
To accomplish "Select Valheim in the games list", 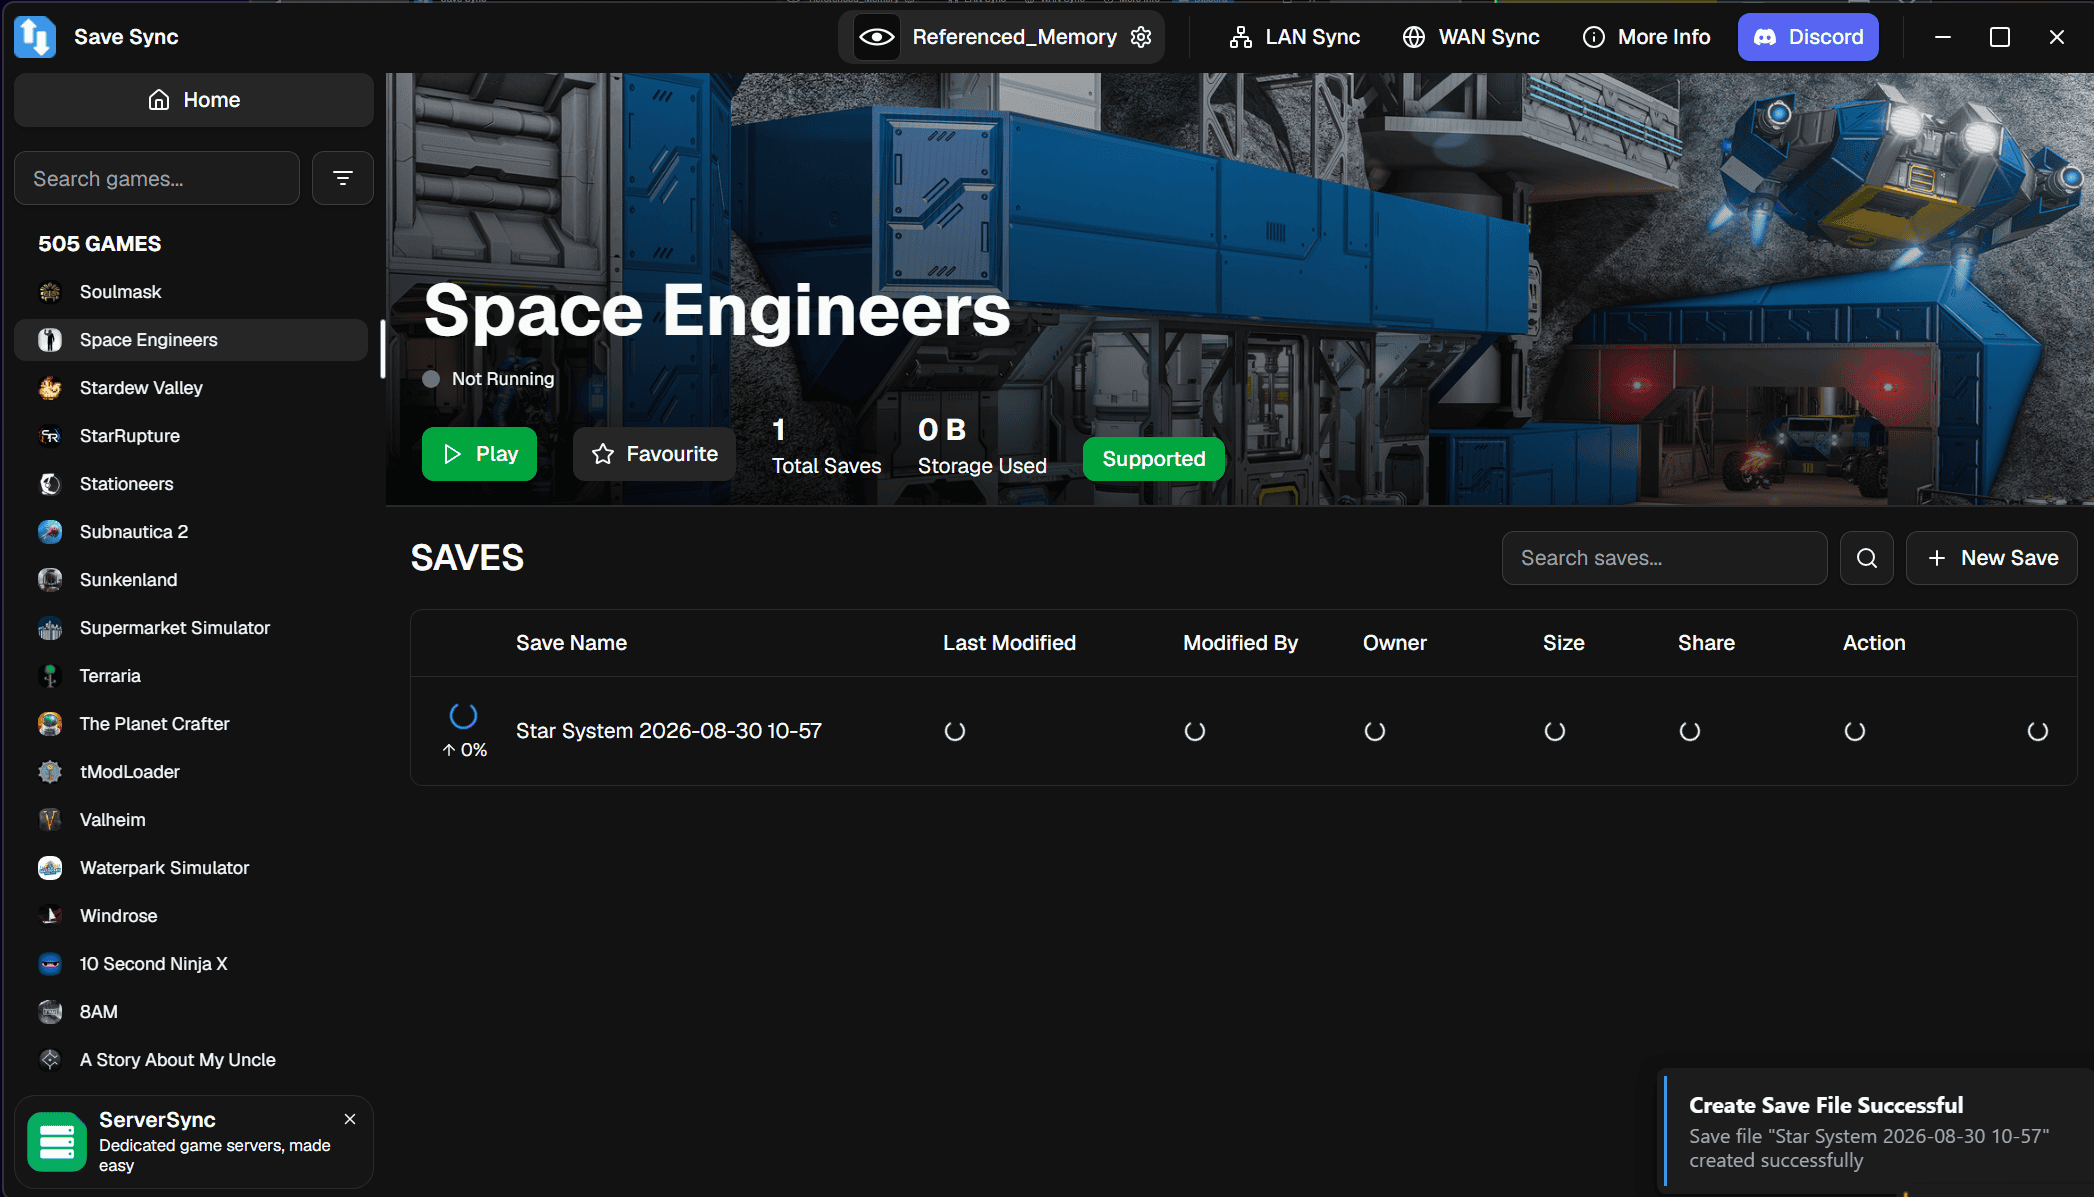I will pos(191,820).
